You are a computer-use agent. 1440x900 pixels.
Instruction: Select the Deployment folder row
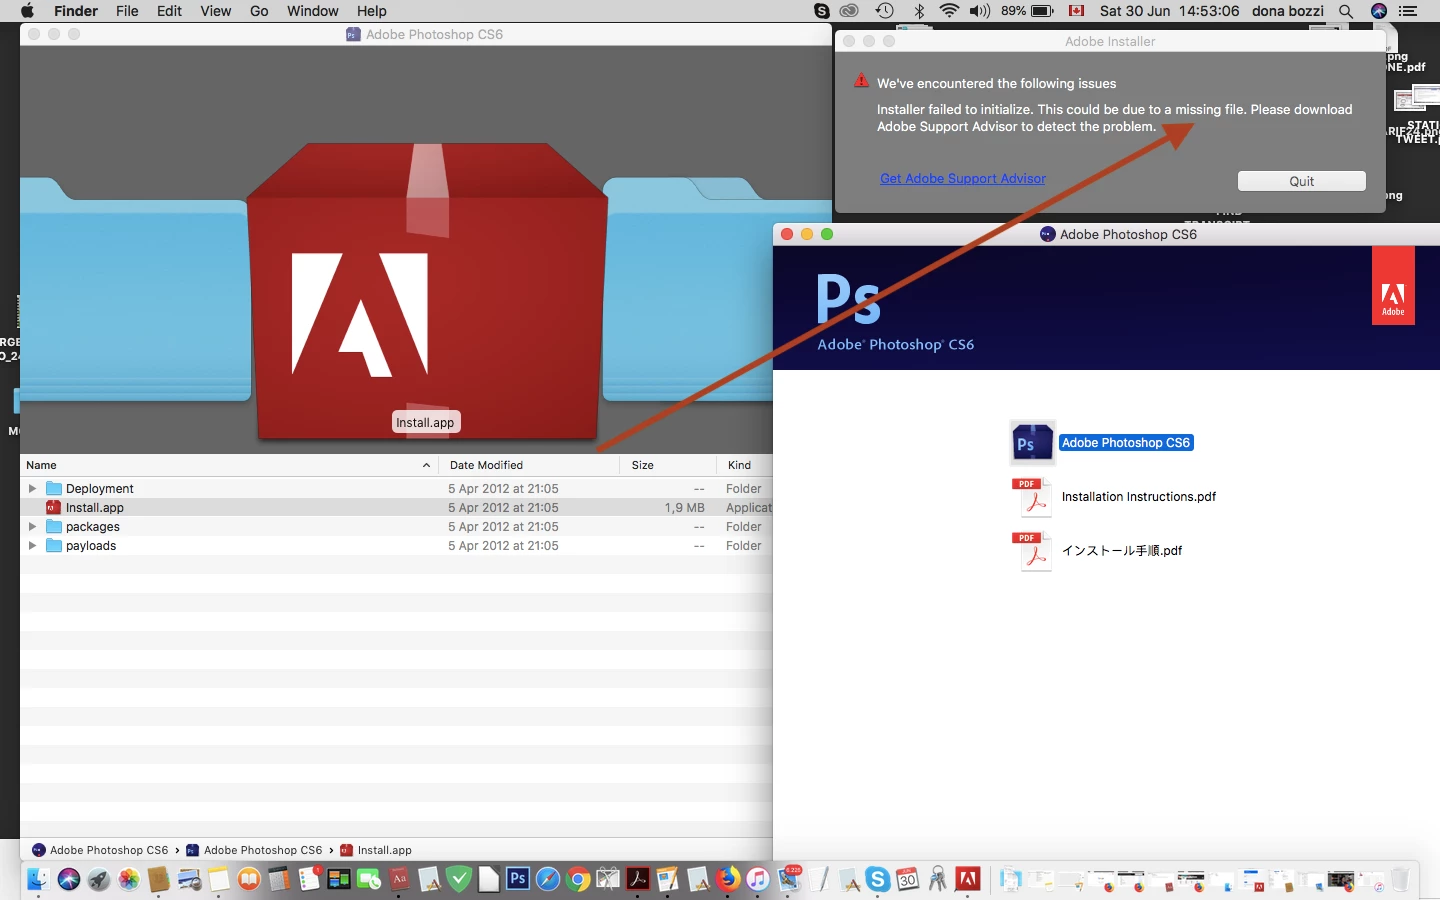(x=396, y=489)
